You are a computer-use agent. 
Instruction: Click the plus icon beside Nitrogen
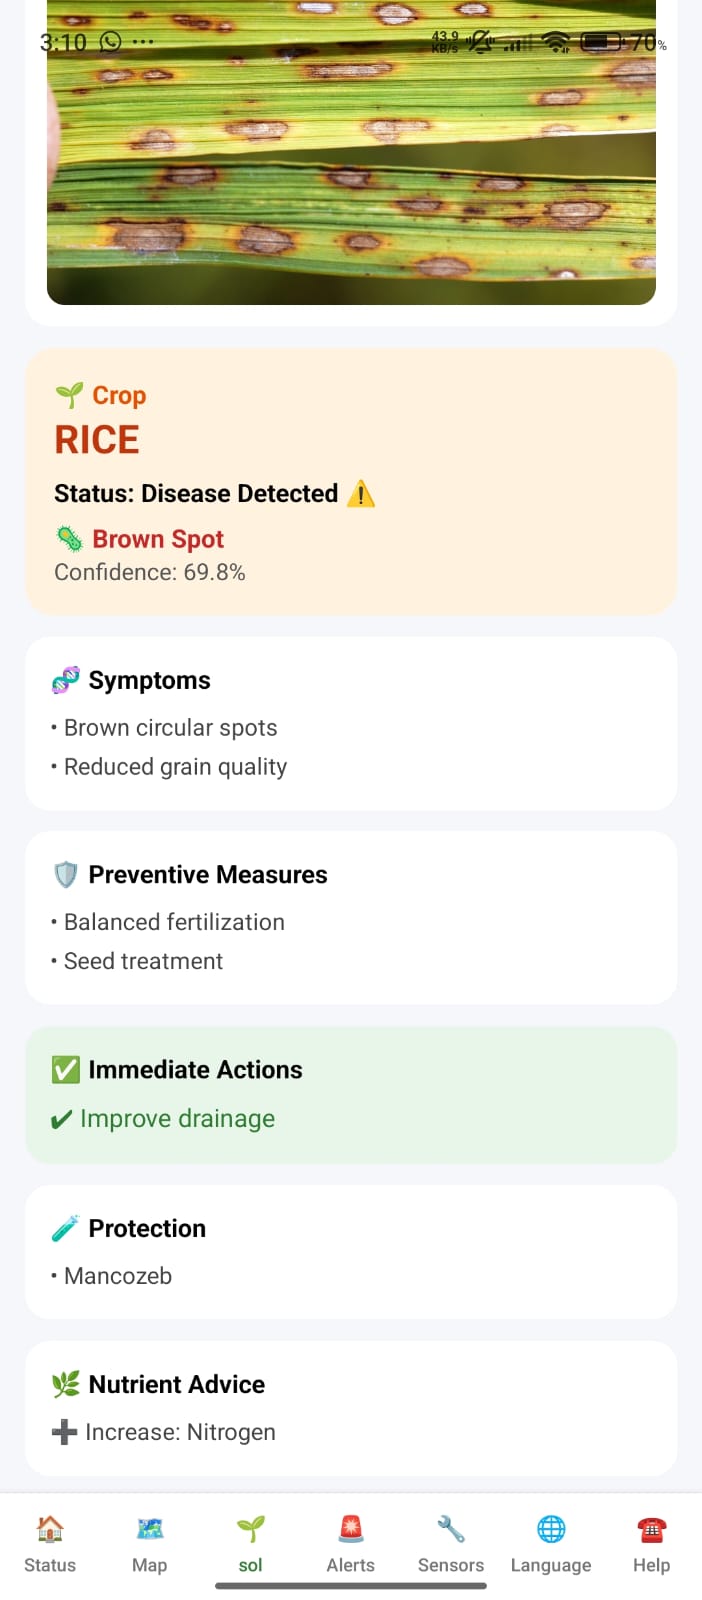click(x=64, y=1432)
